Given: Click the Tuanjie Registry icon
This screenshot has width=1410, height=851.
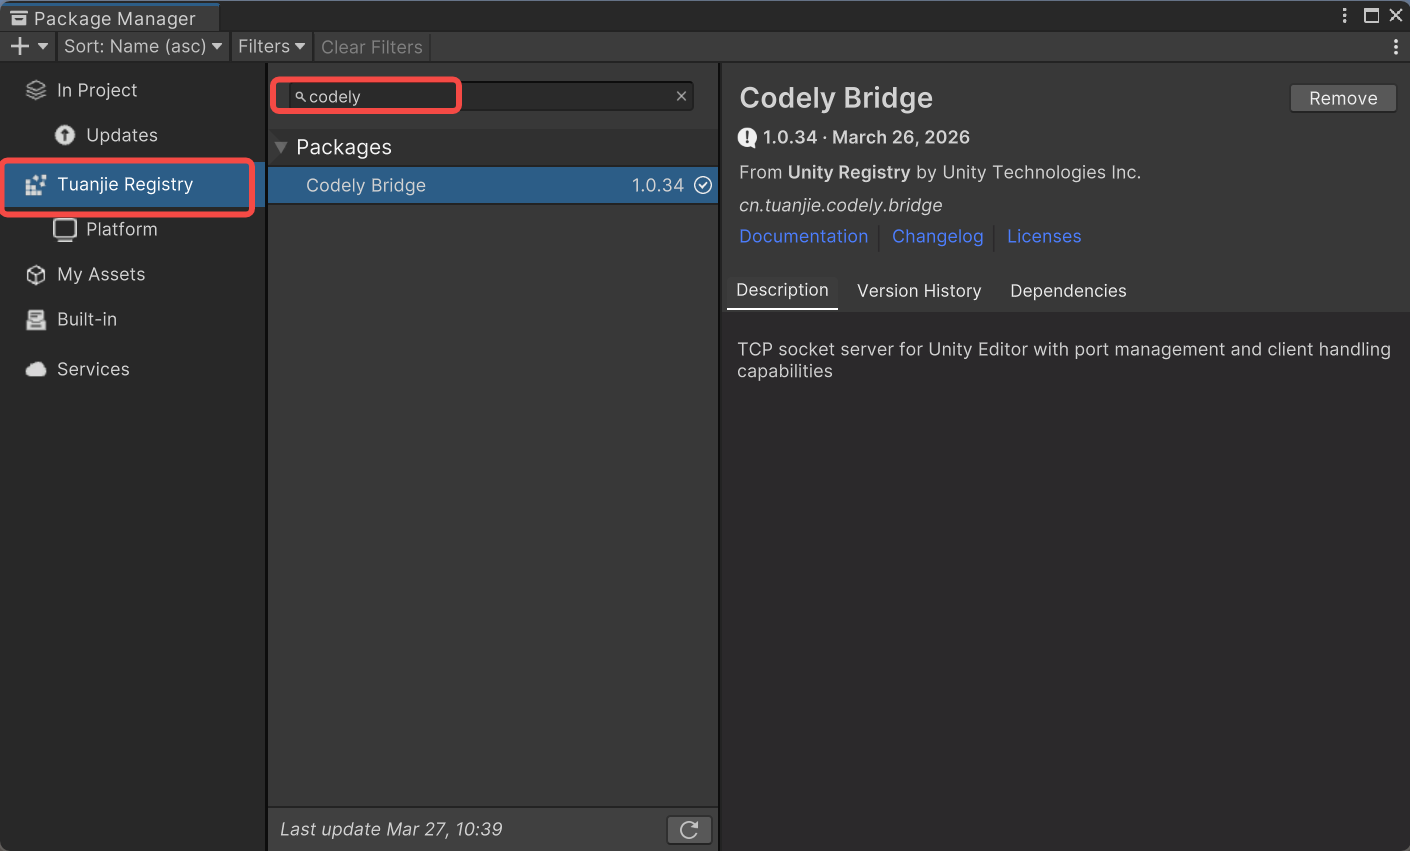Looking at the screenshot, I should [36, 184].
